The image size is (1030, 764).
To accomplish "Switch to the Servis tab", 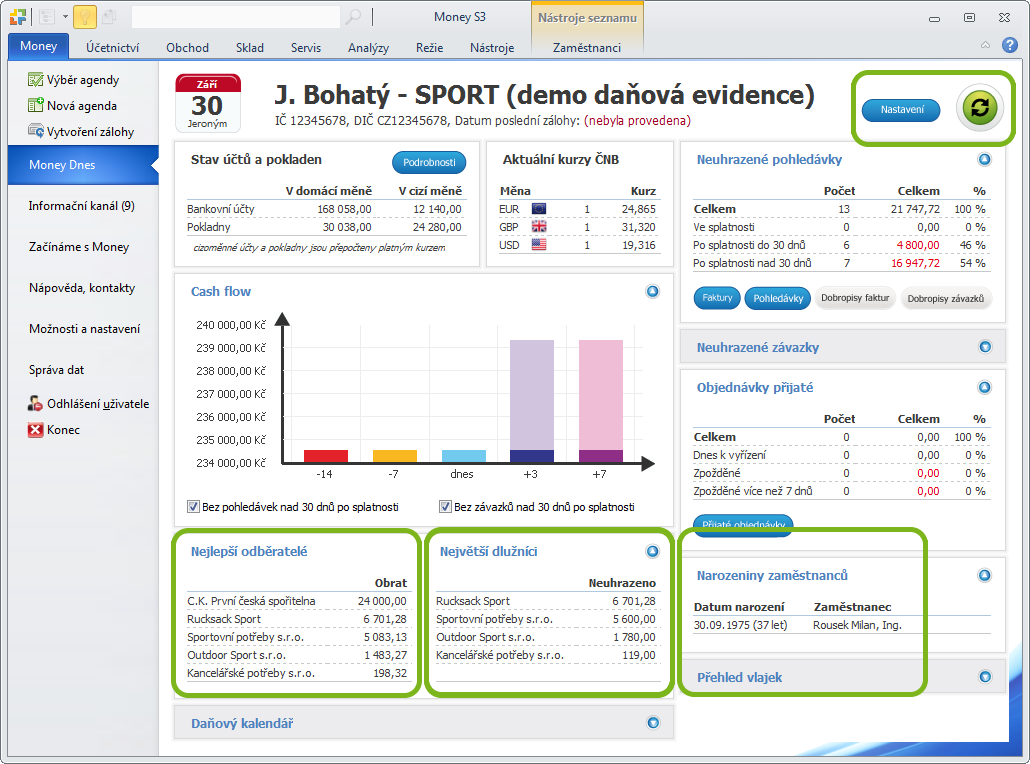I will pos(306,47).
